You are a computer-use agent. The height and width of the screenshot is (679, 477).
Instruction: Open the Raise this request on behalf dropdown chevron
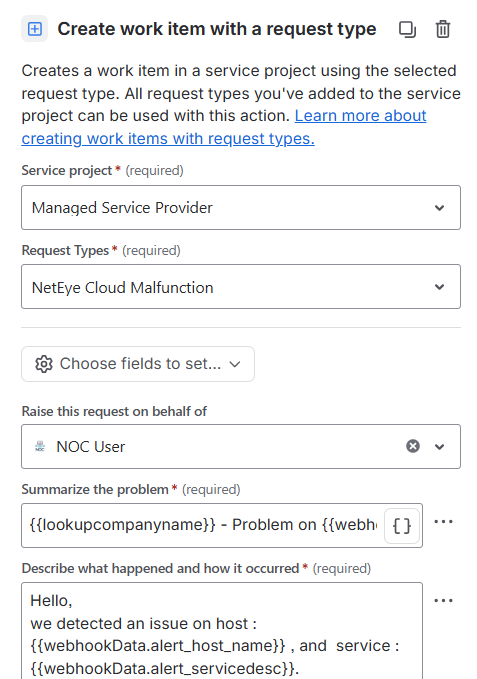[439, 446]
